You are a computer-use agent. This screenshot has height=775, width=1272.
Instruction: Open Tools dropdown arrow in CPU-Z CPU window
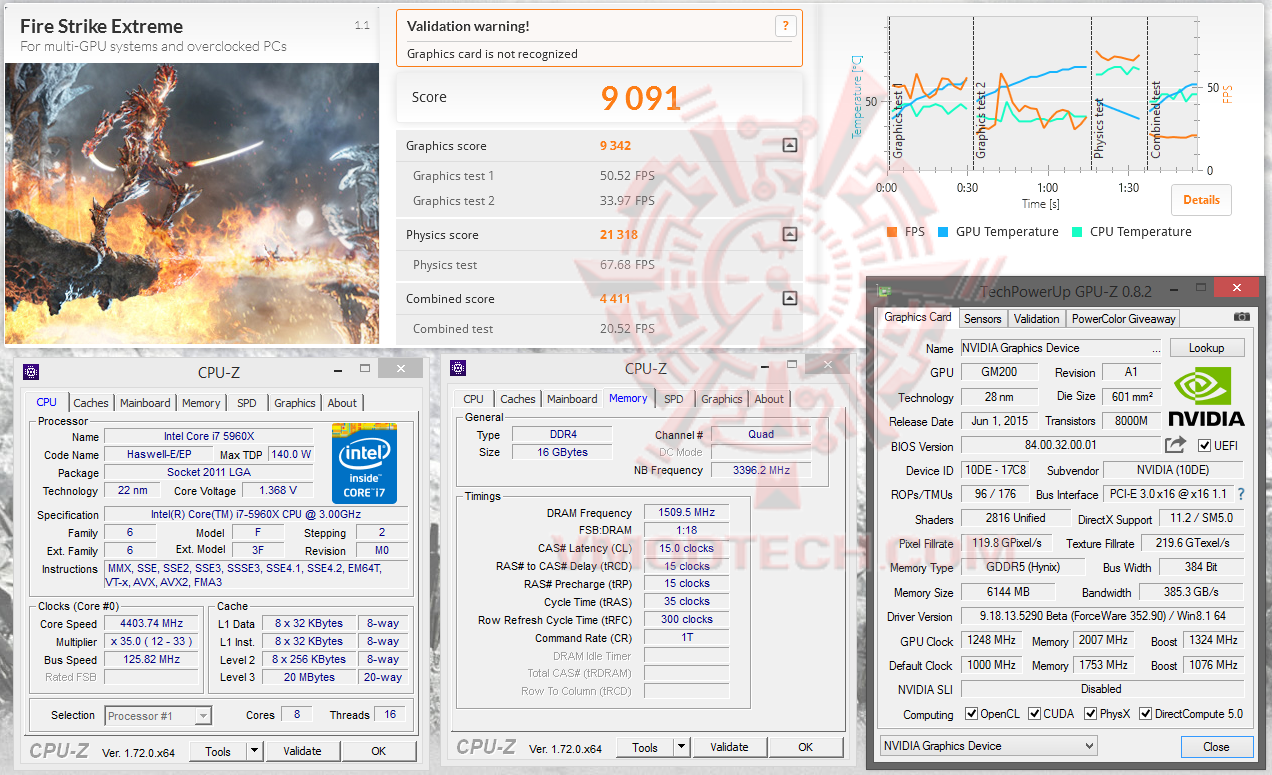click(254, 751)
